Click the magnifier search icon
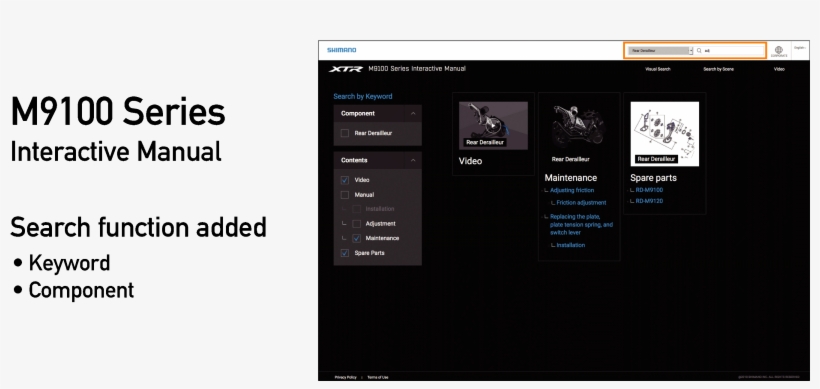Viewport: 820px width, 389px height. click(699, 51)
